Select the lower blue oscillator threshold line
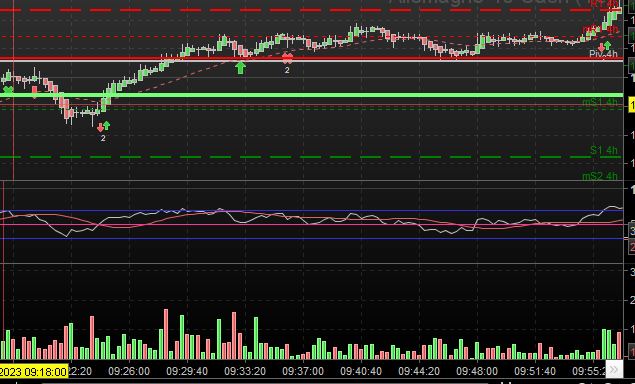Image resolution: width=635 pixels, height=384 pixels. 311,239
